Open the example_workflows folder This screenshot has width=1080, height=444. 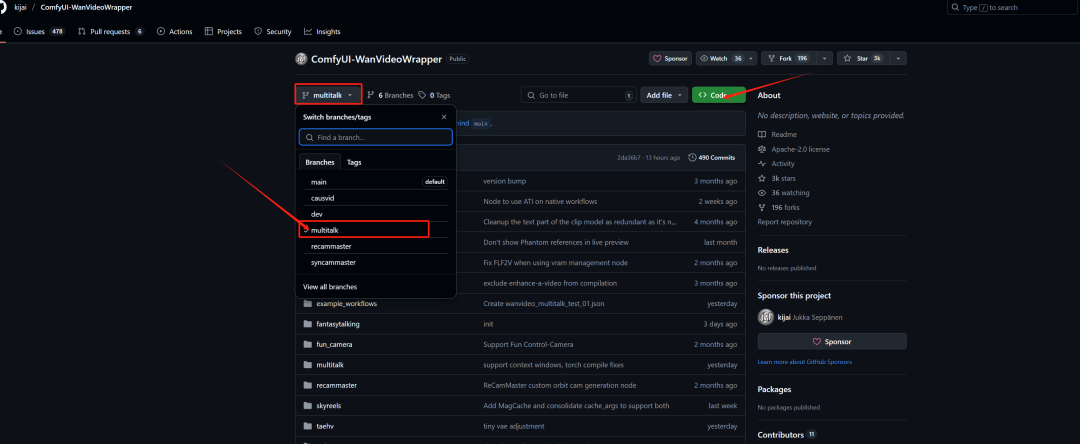point(346,304)
